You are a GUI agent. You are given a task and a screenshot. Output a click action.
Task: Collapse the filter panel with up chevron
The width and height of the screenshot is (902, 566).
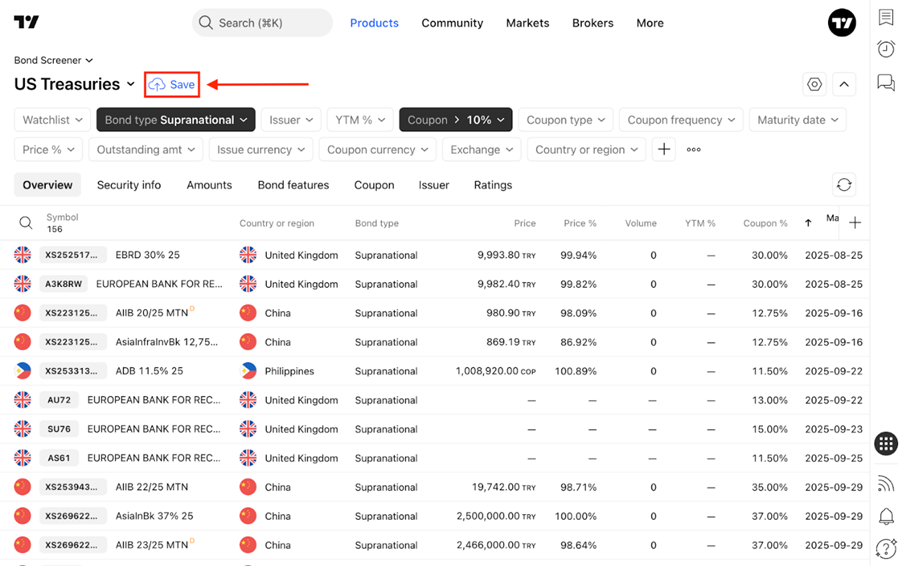[x=844, y=85]
